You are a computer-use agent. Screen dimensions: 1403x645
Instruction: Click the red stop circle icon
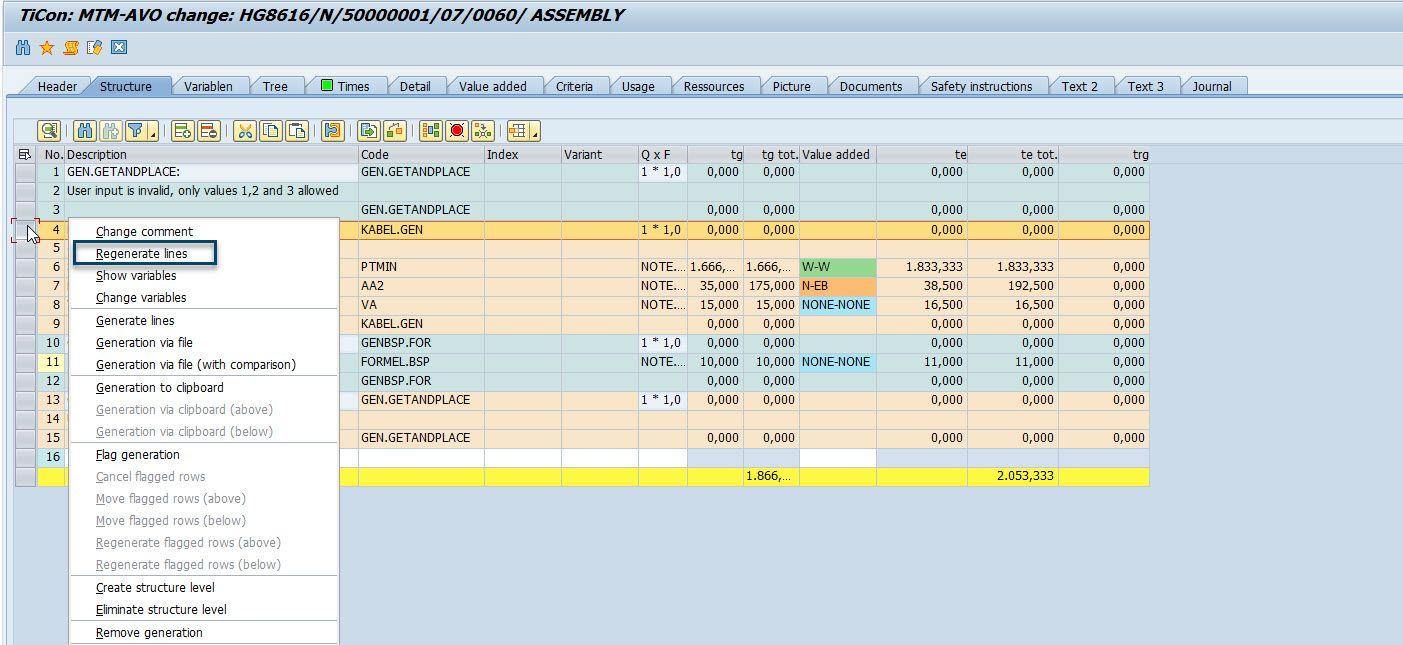457,131
